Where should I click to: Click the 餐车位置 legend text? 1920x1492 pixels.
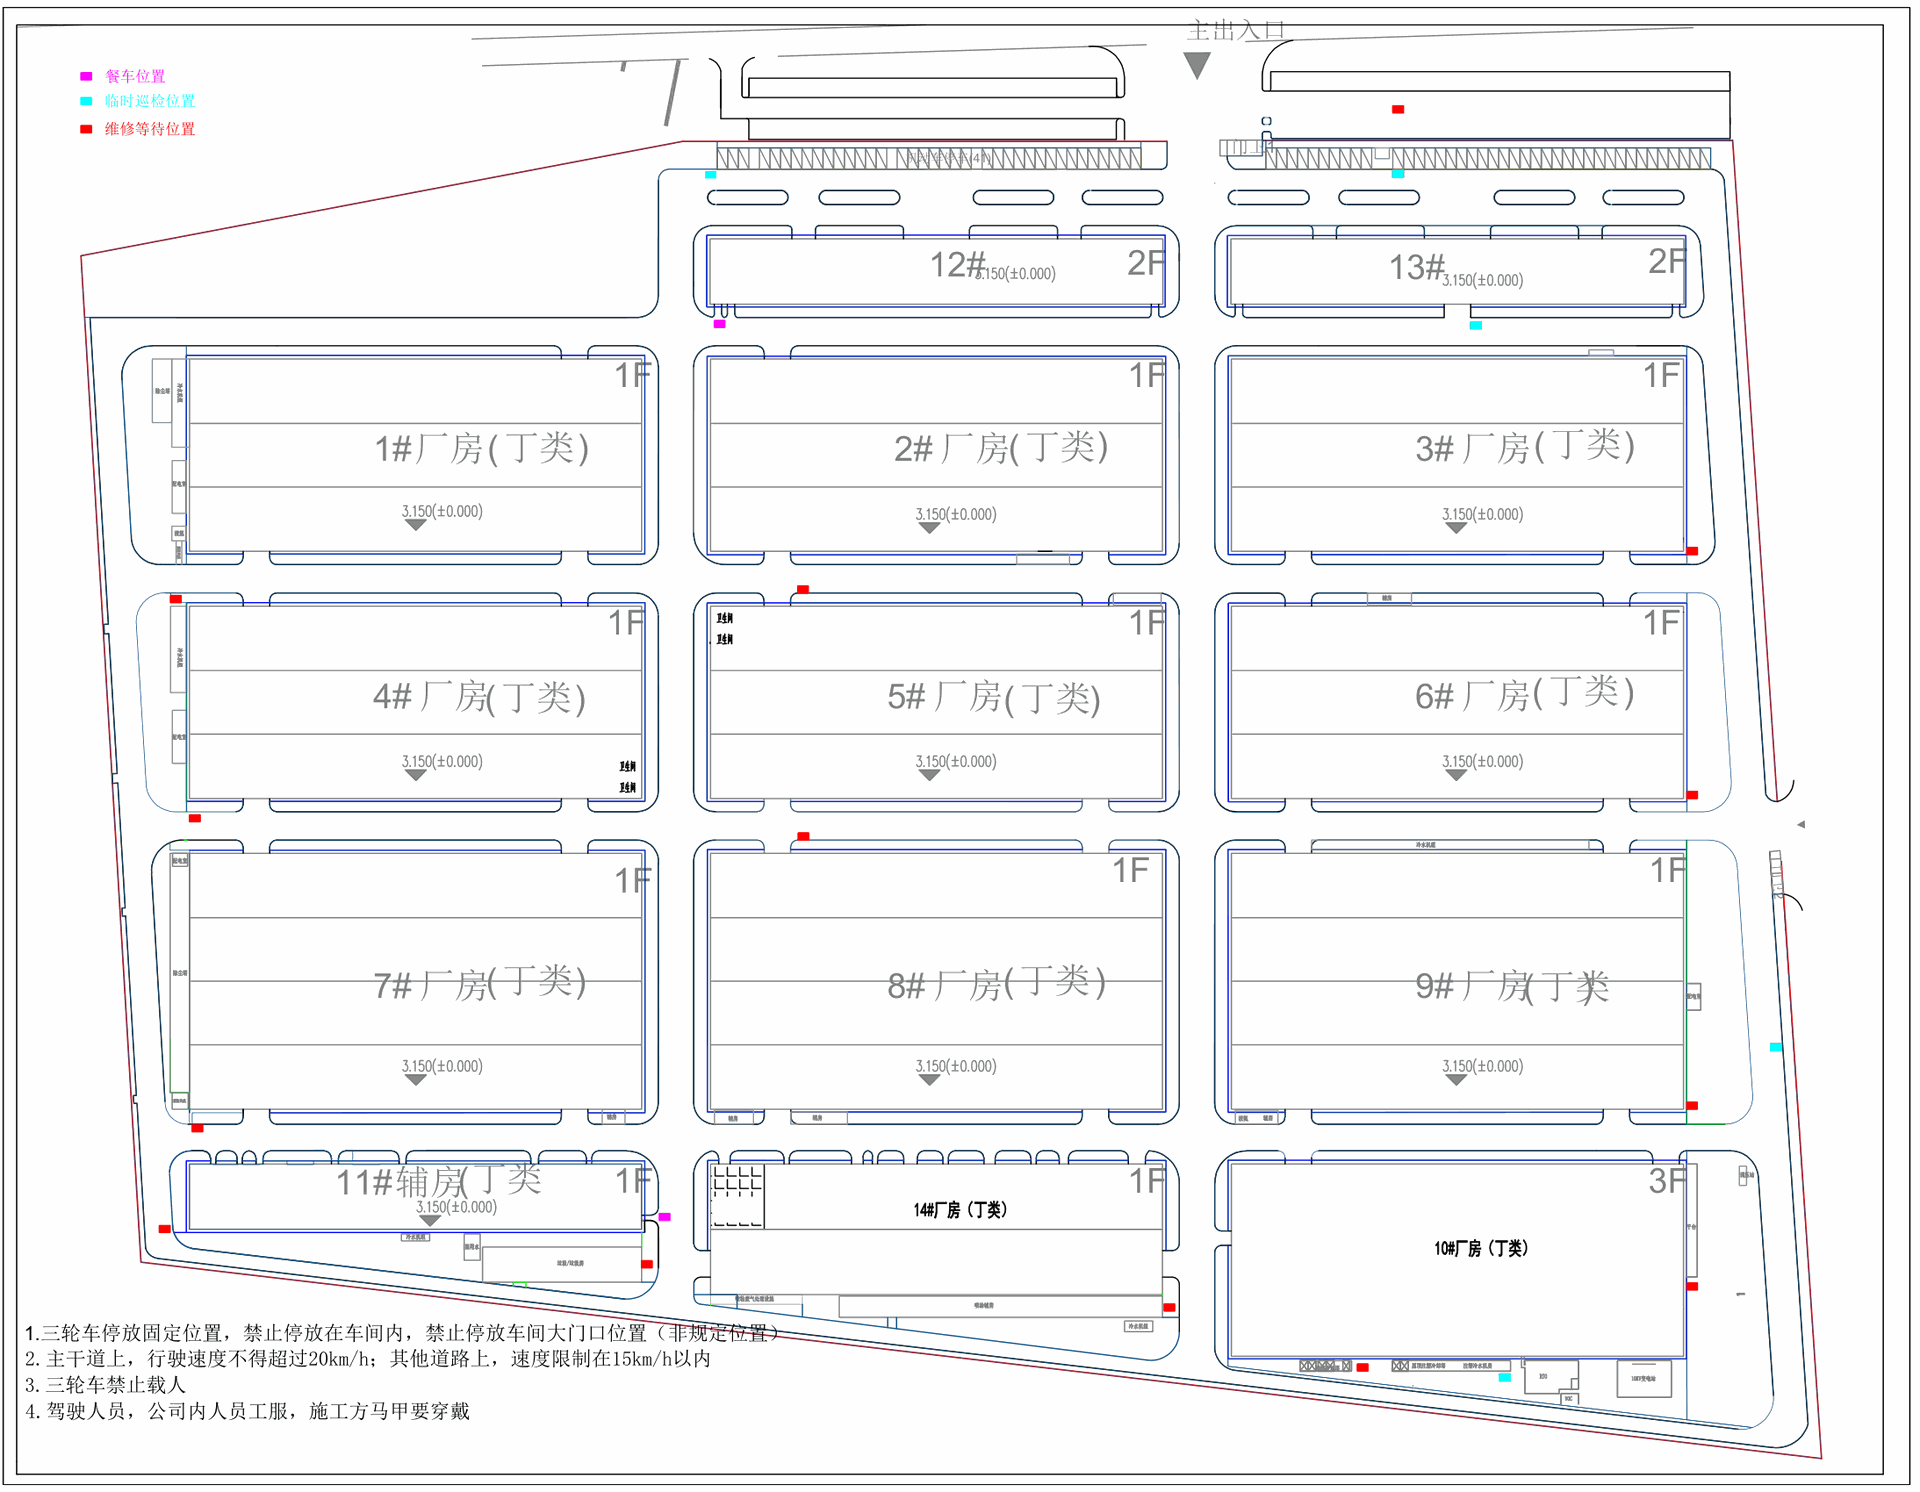pos(135,76)
